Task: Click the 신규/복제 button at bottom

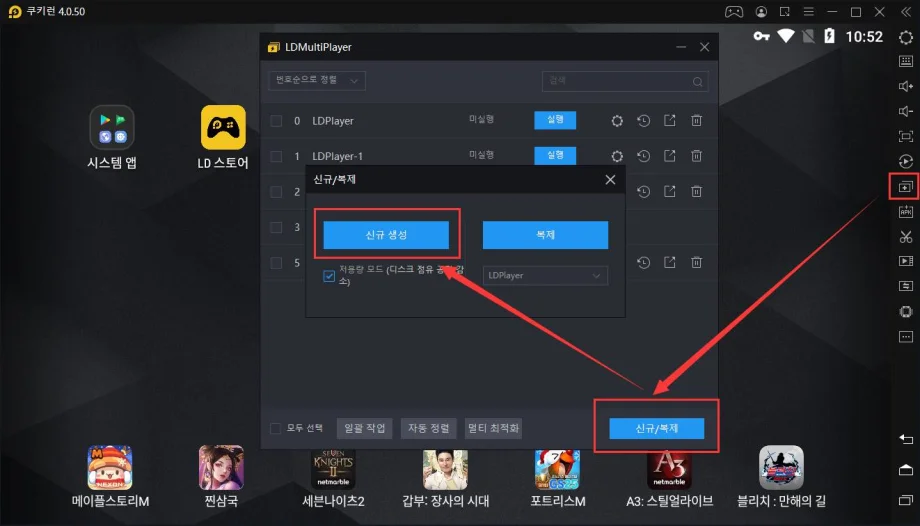Action: 657,429
